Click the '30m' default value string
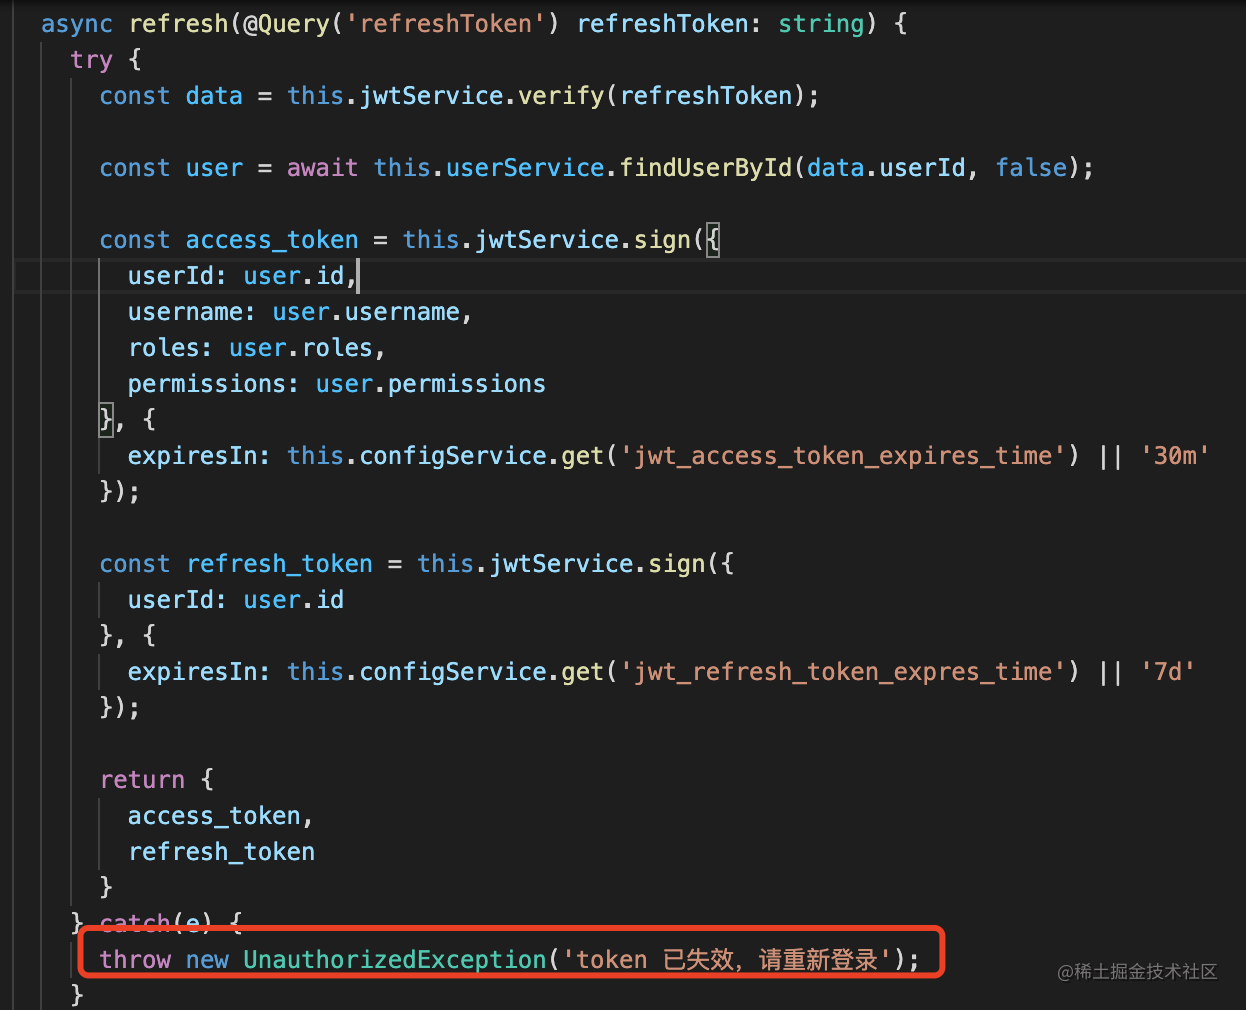The height and width of the screenshot is (1010, 1246). coord(1175,456)
